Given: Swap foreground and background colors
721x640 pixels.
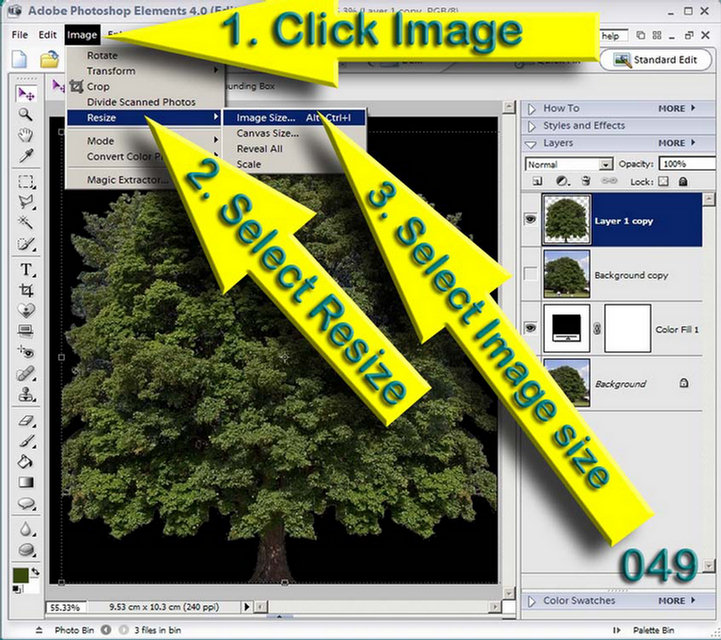Looking at the screenshot, I should 35,571.
